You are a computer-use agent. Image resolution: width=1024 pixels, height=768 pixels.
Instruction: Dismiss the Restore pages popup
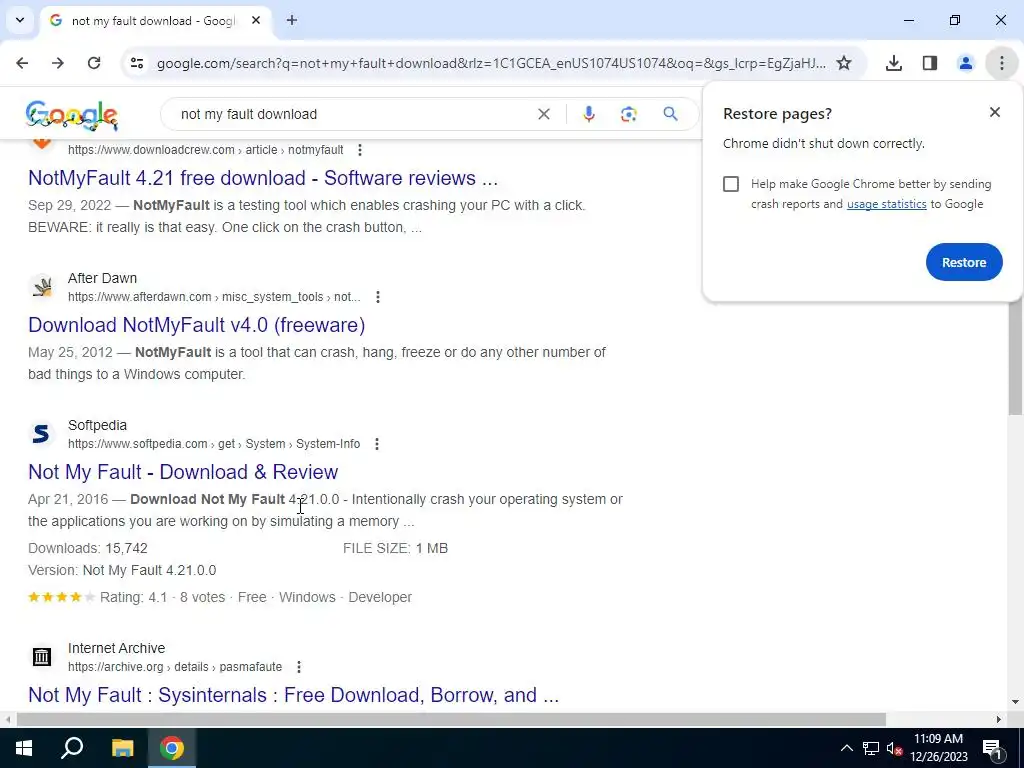pyautogui.click(x=995, y=112)
